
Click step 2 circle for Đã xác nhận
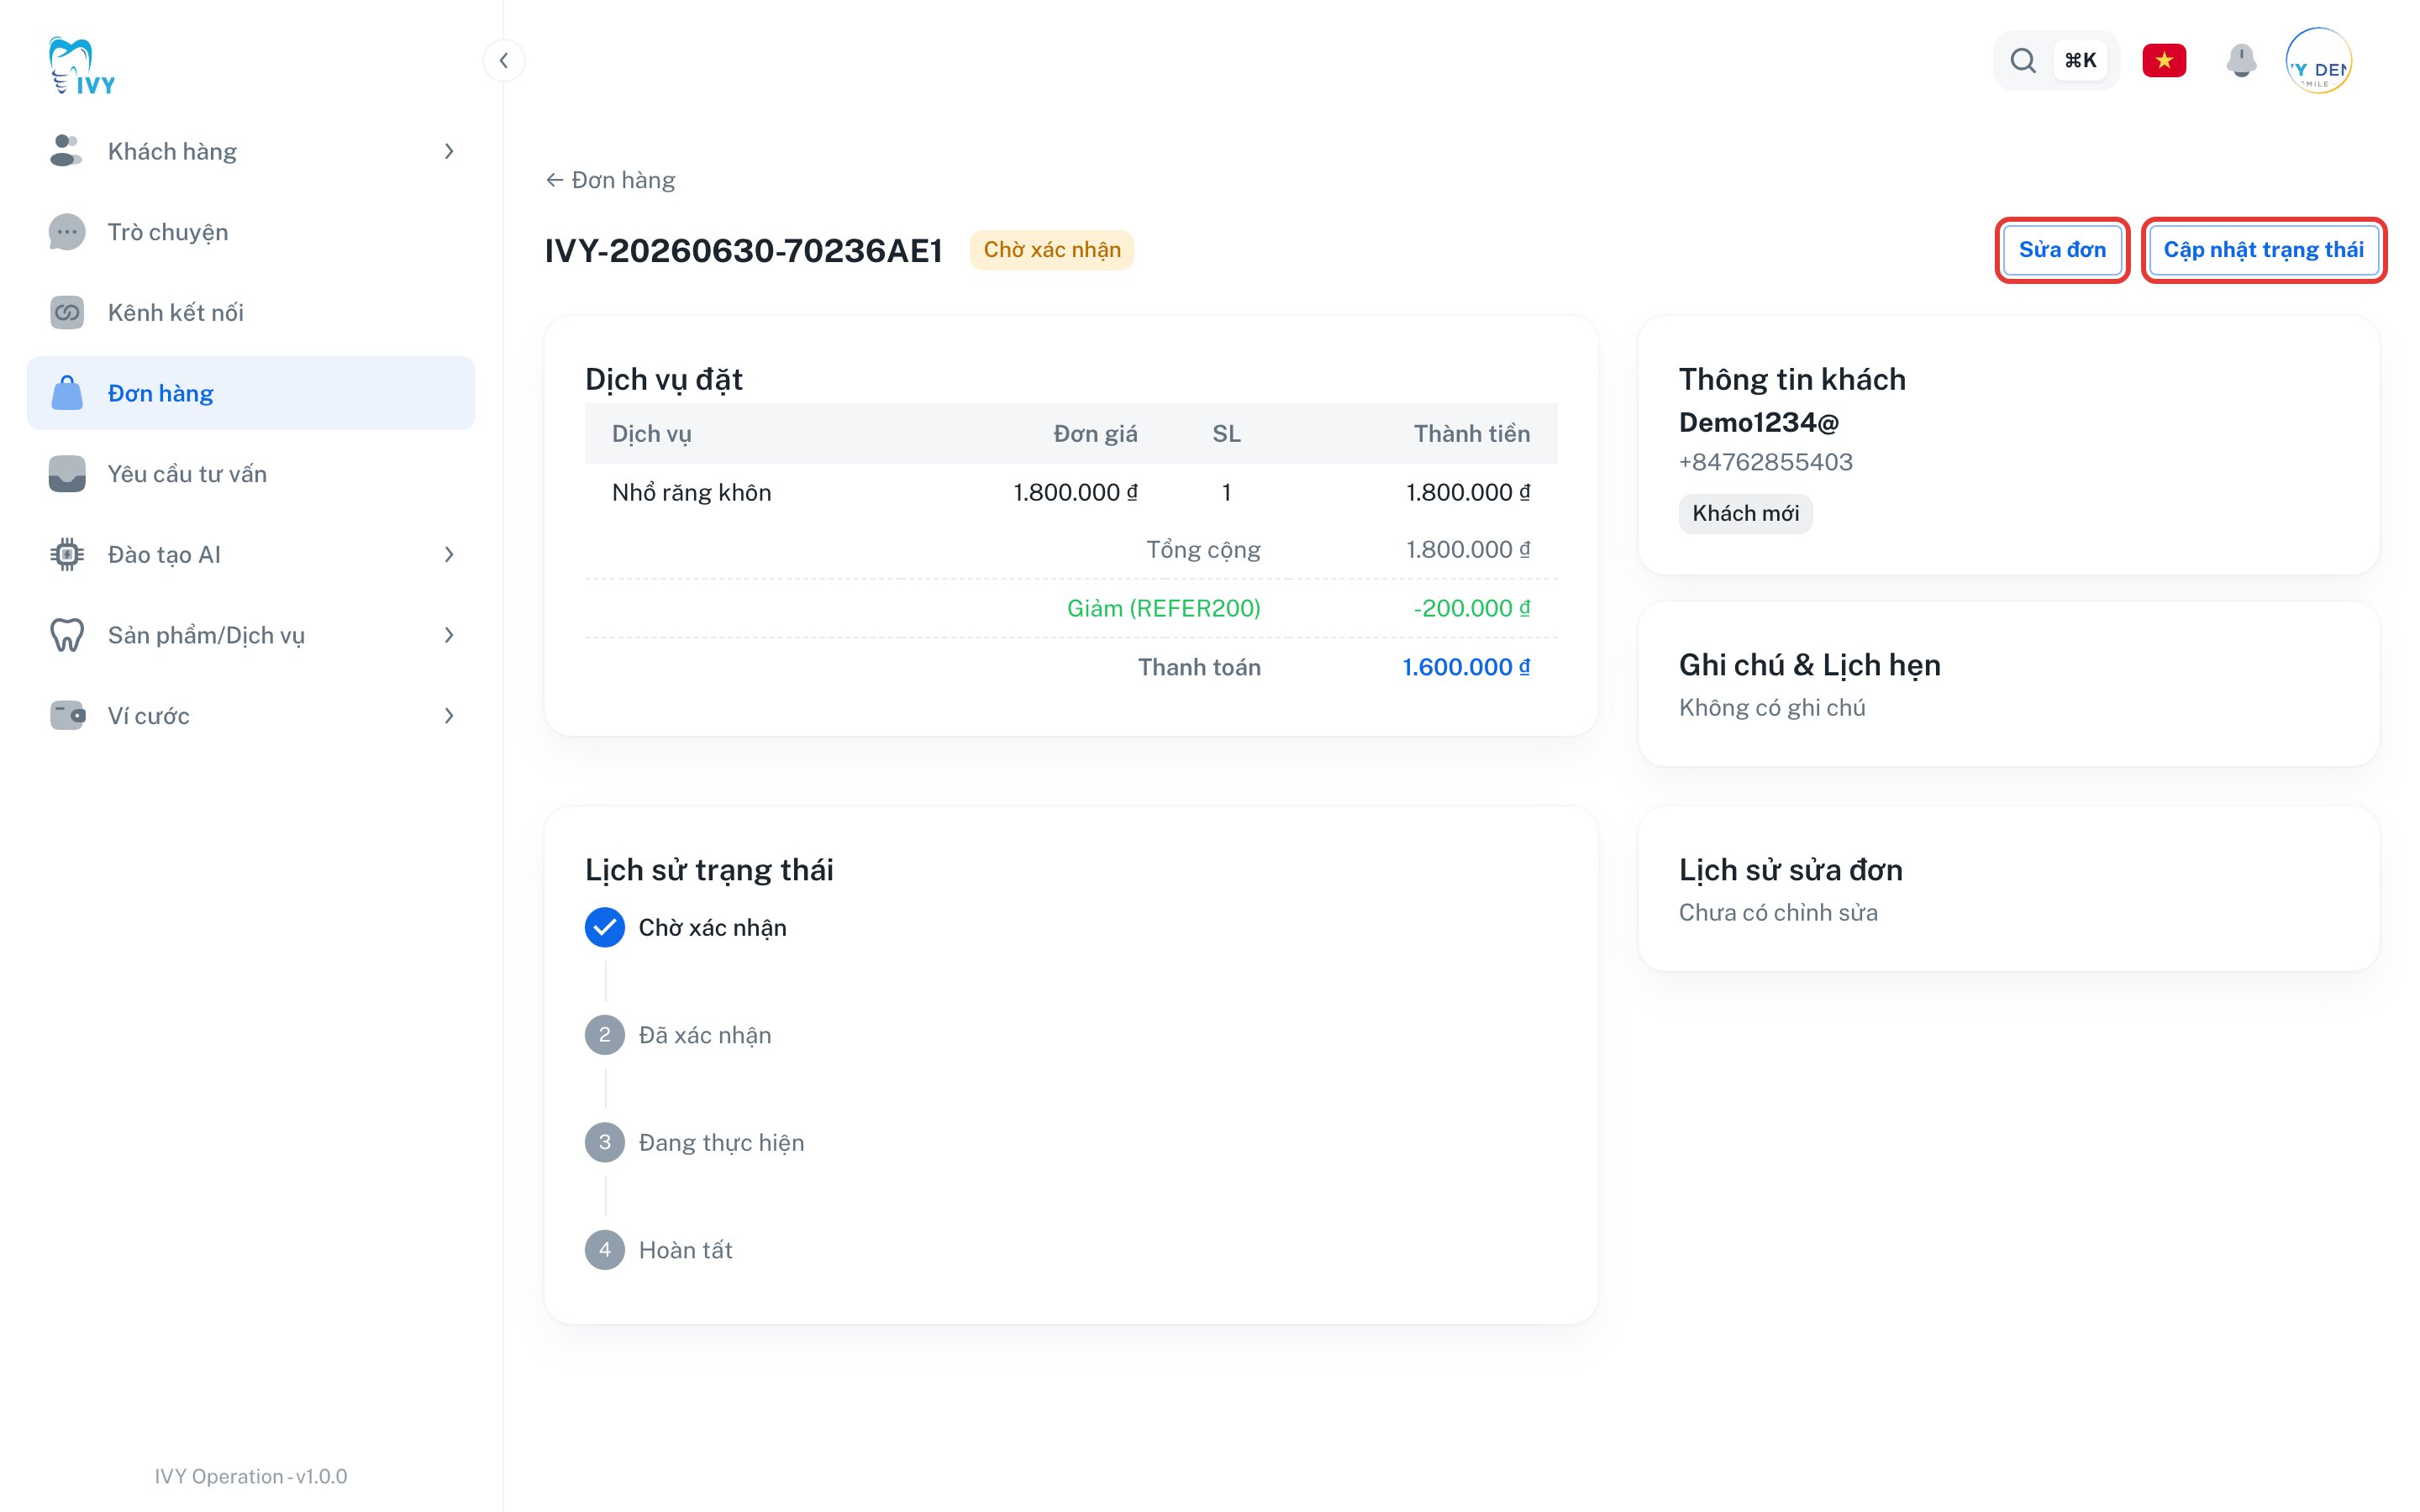coord(605,1035)
